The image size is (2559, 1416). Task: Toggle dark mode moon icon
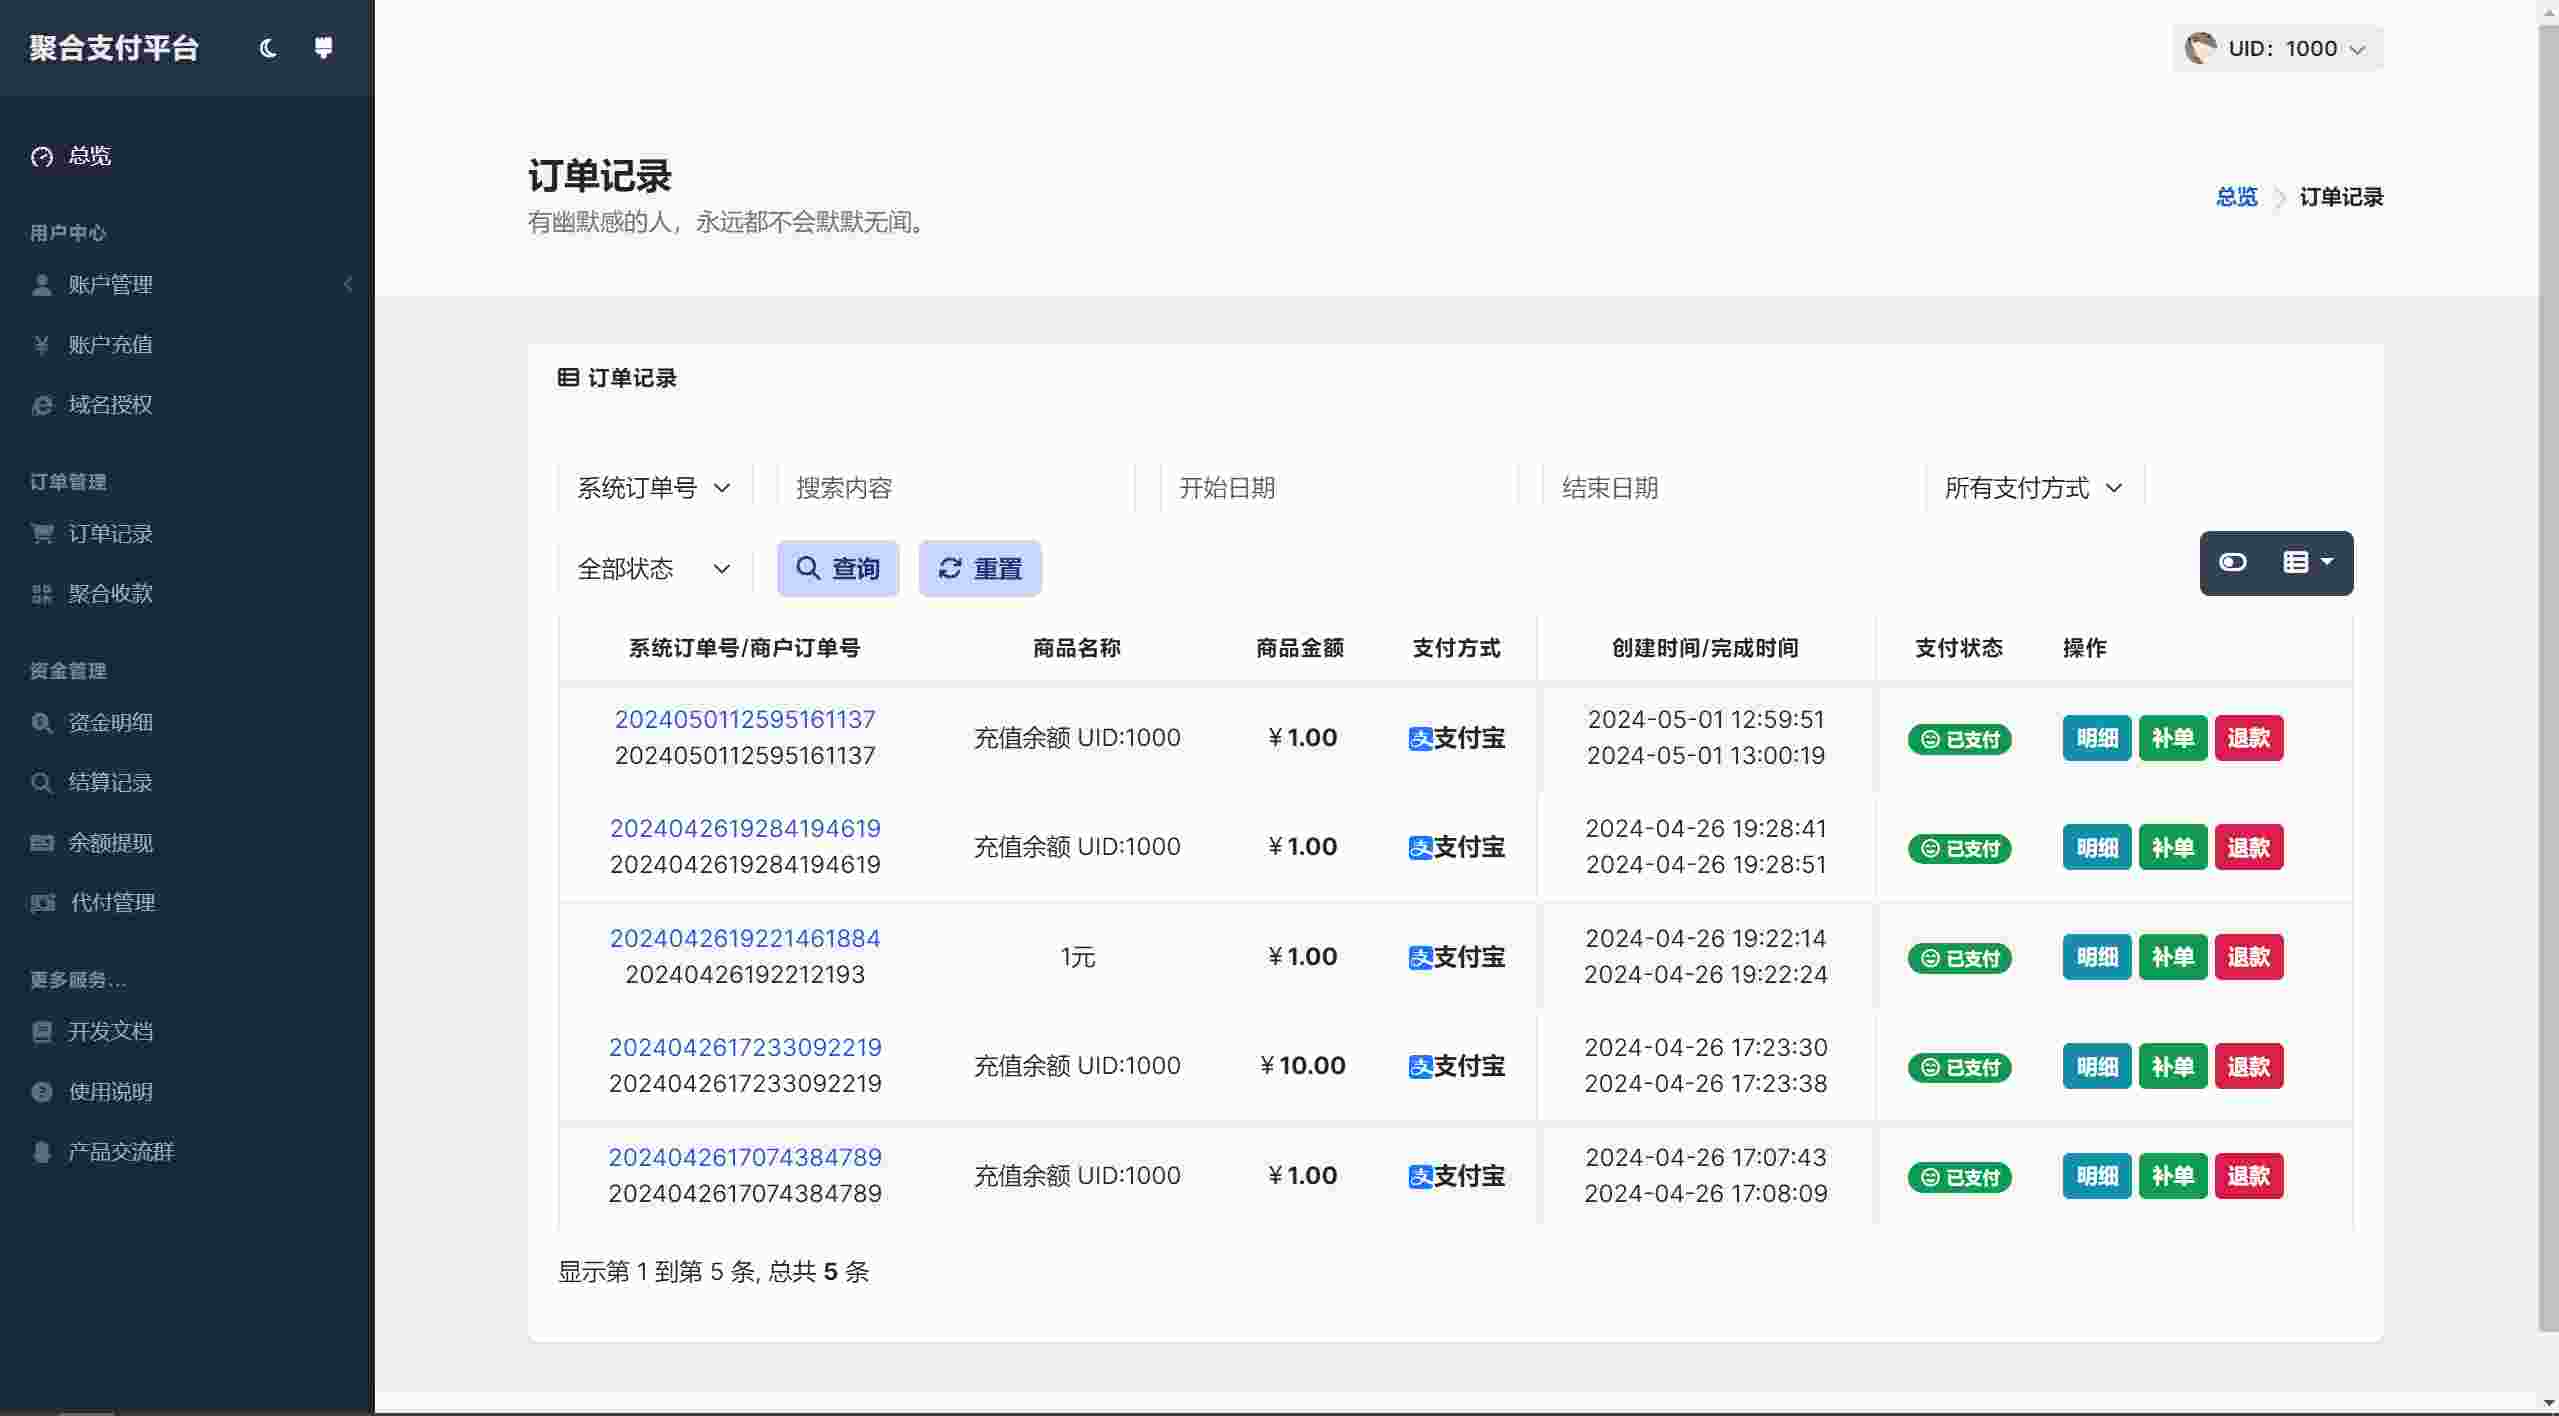click(x=267, y=48)
